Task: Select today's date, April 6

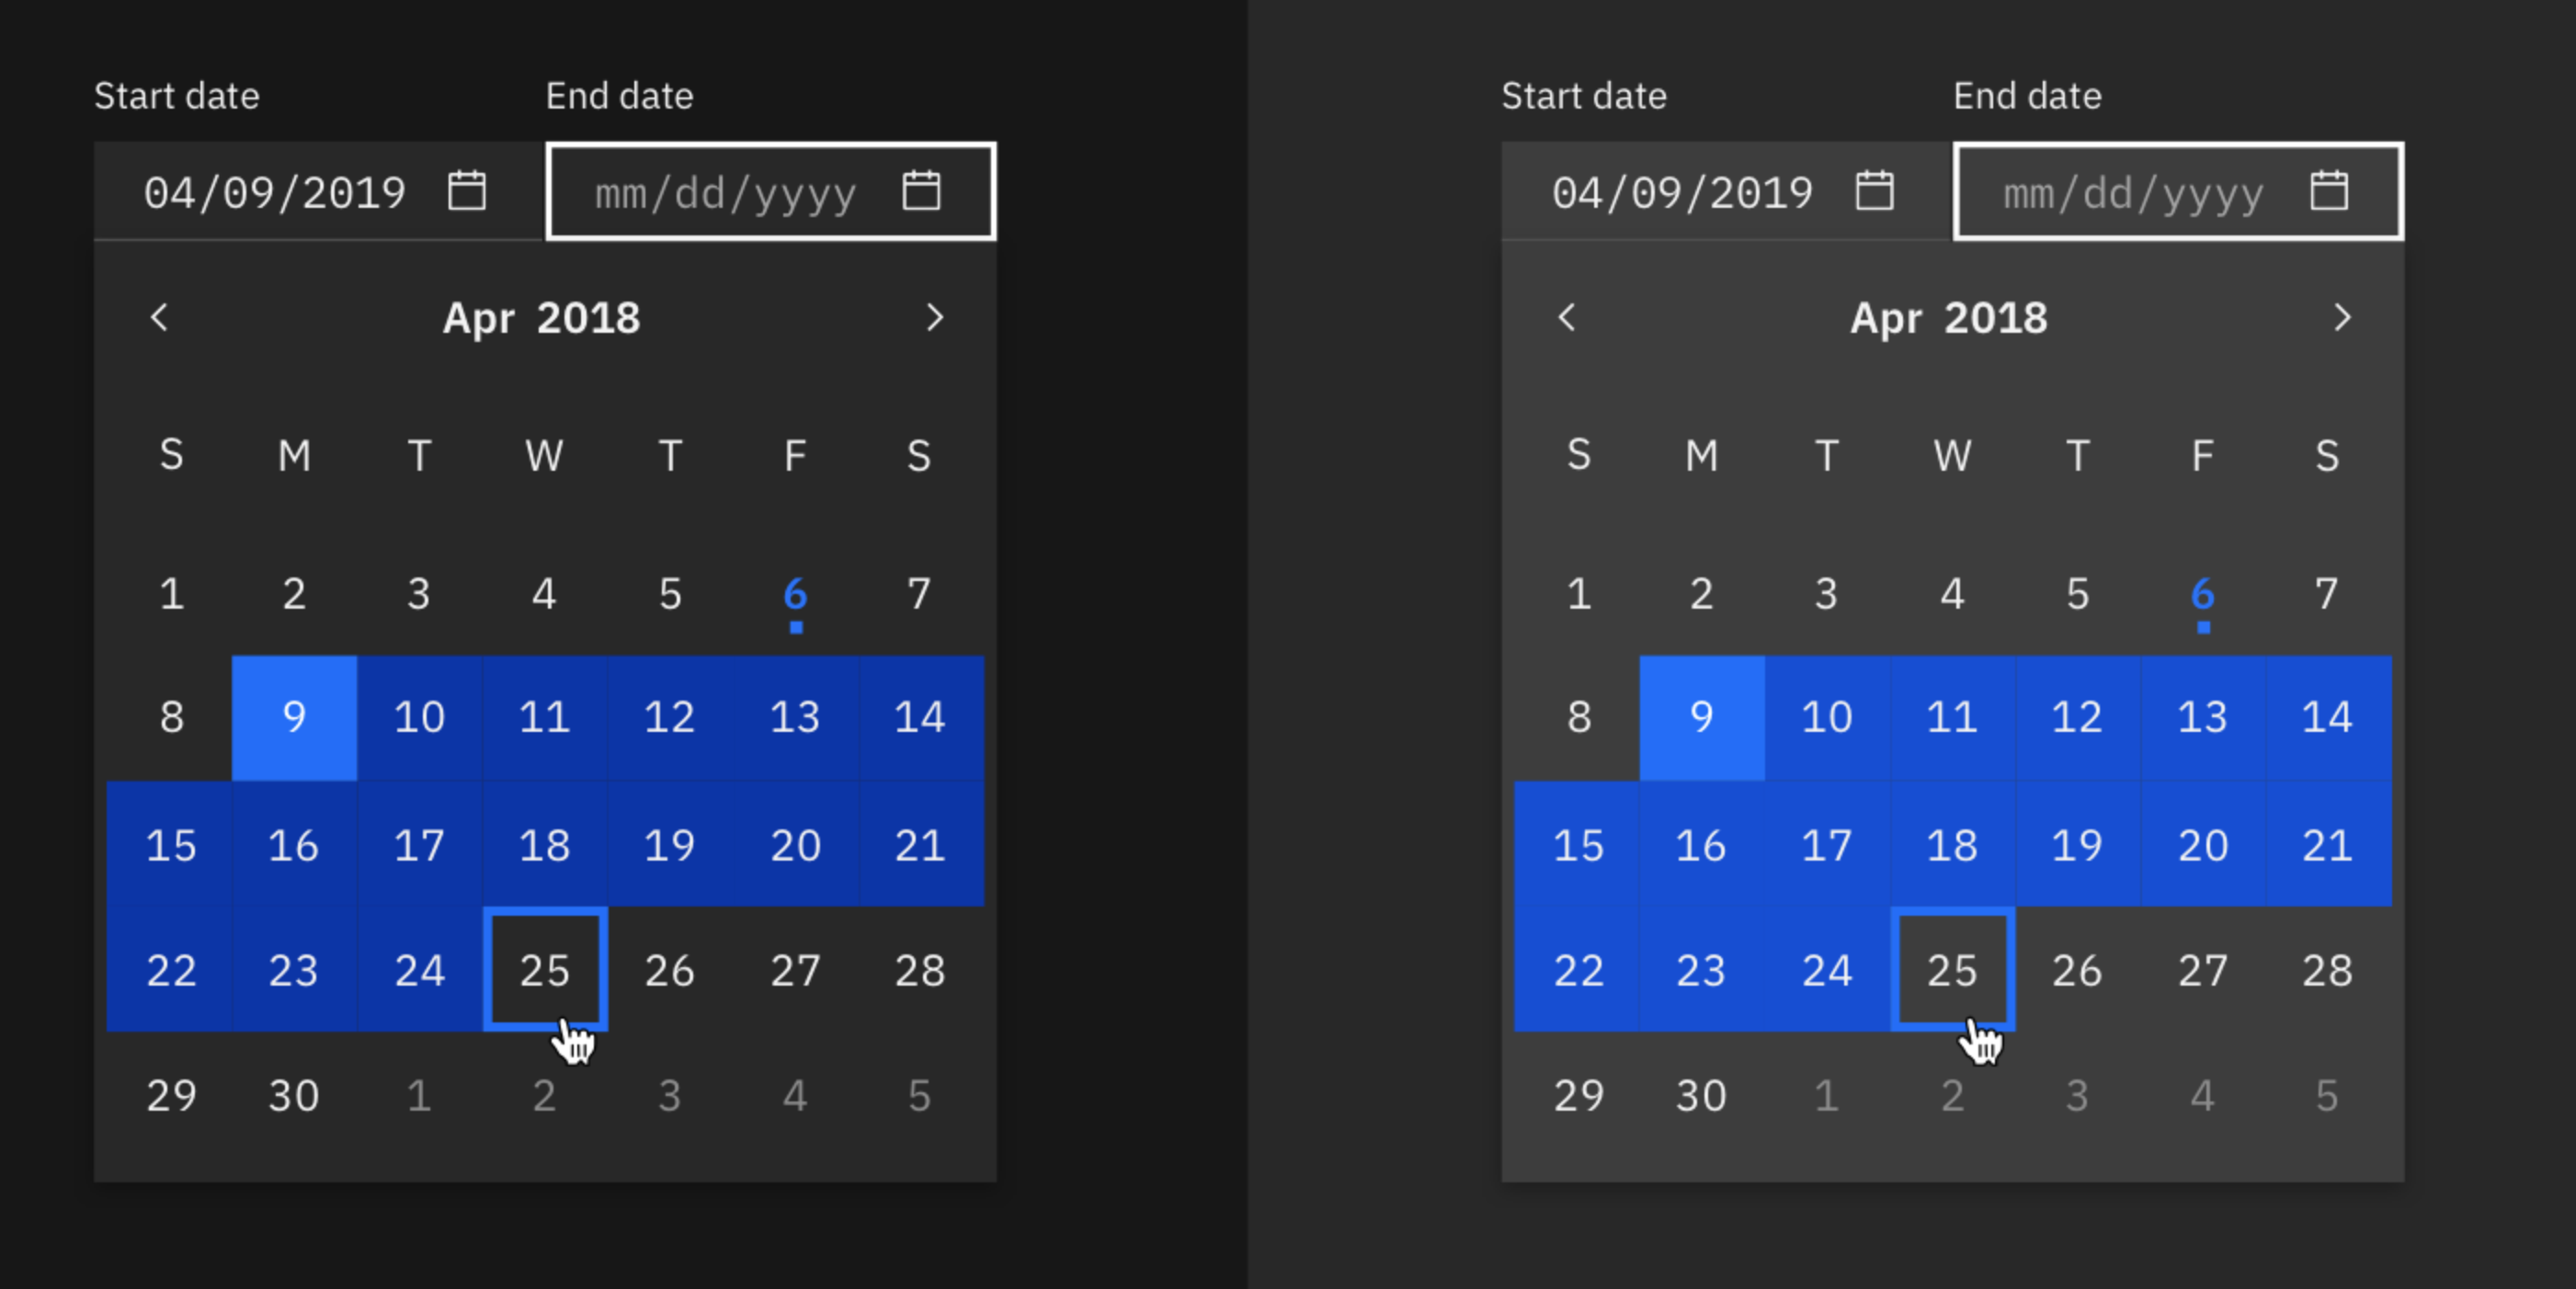Action: pos(794,592)
